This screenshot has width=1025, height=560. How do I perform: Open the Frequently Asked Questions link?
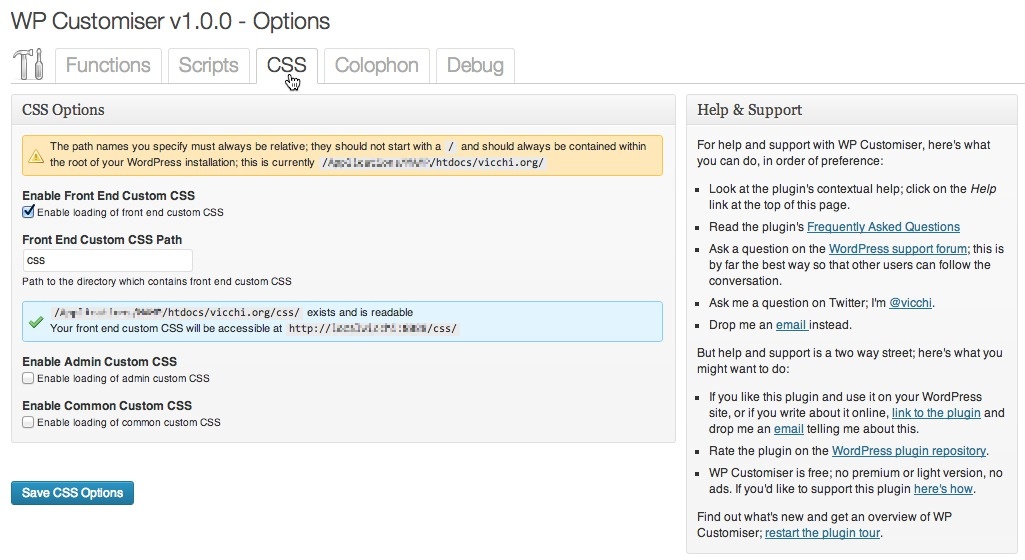coord(883,227)
